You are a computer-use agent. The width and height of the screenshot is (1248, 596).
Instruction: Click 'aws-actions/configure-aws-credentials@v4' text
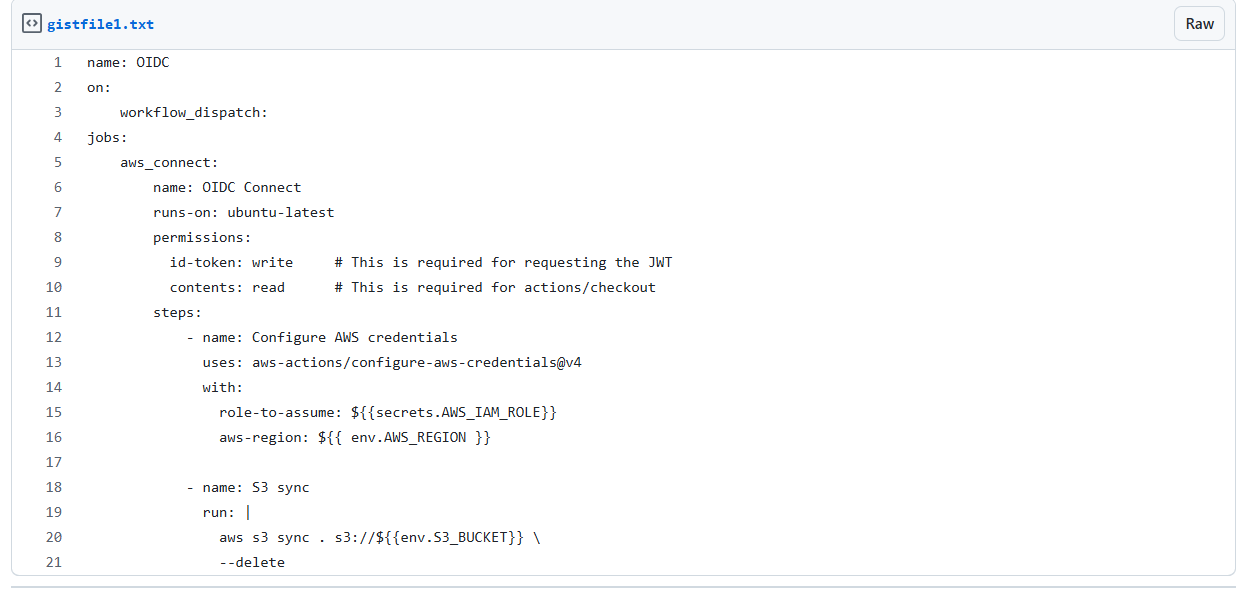point(416,362)
